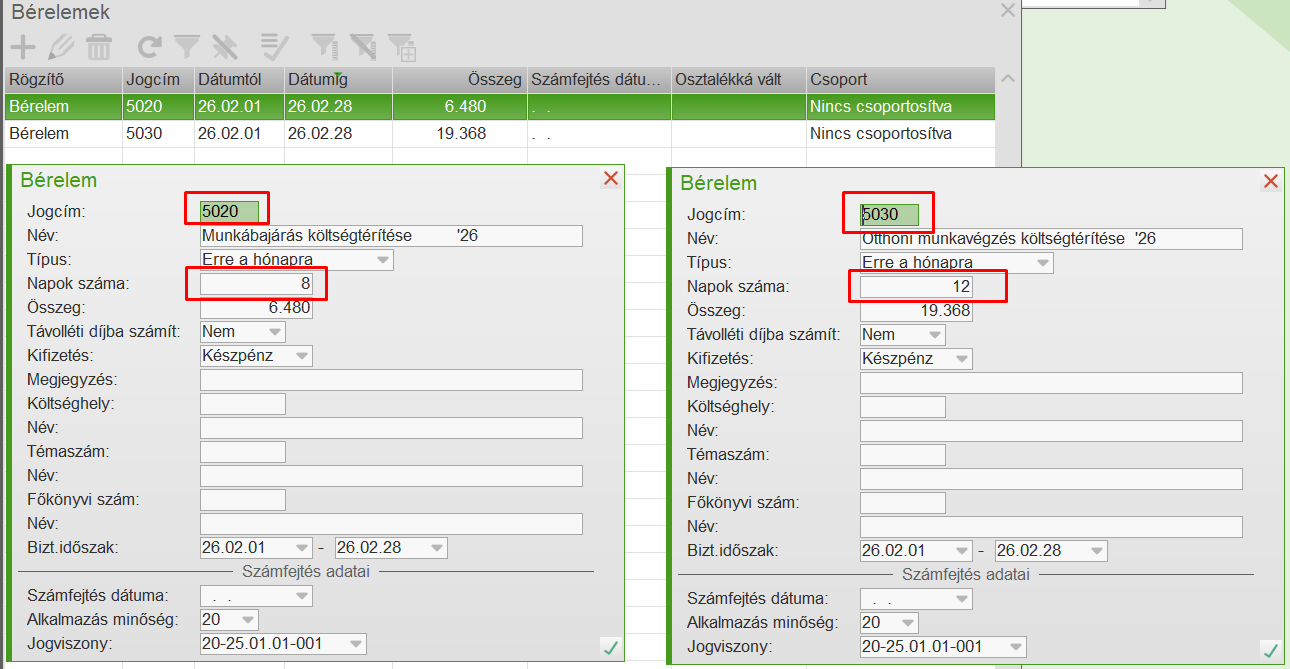1290x669 pixels.
Task: Focus the Megjegyzés field in 5030 form
Action: coord(1051,382)
